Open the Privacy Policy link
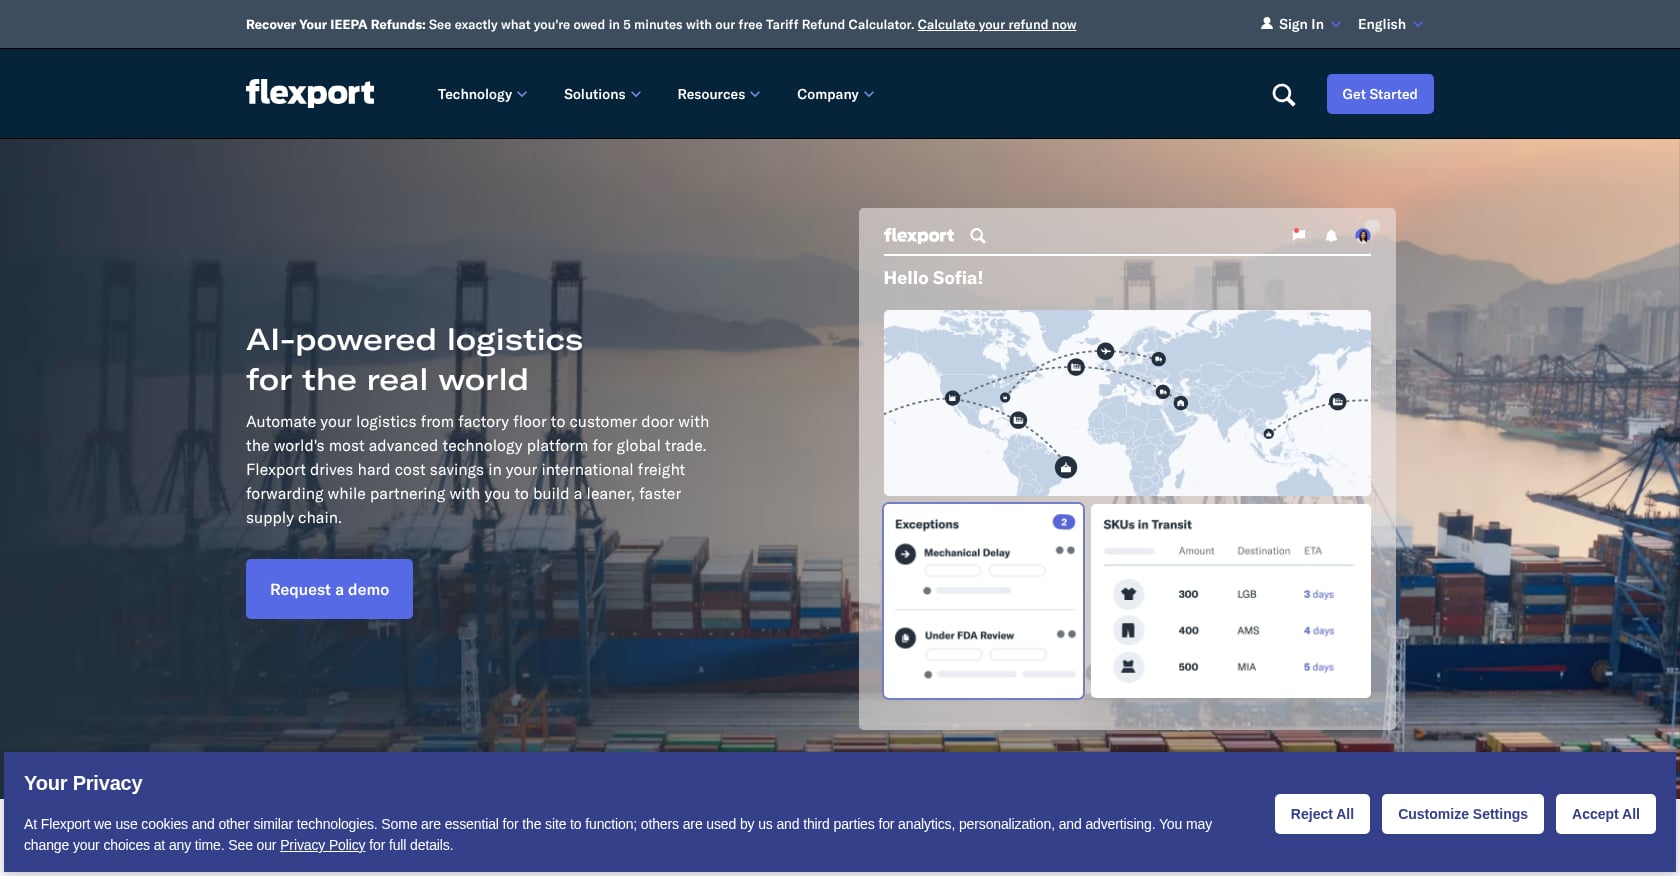 pyautogui.click(x=322, y=845)
